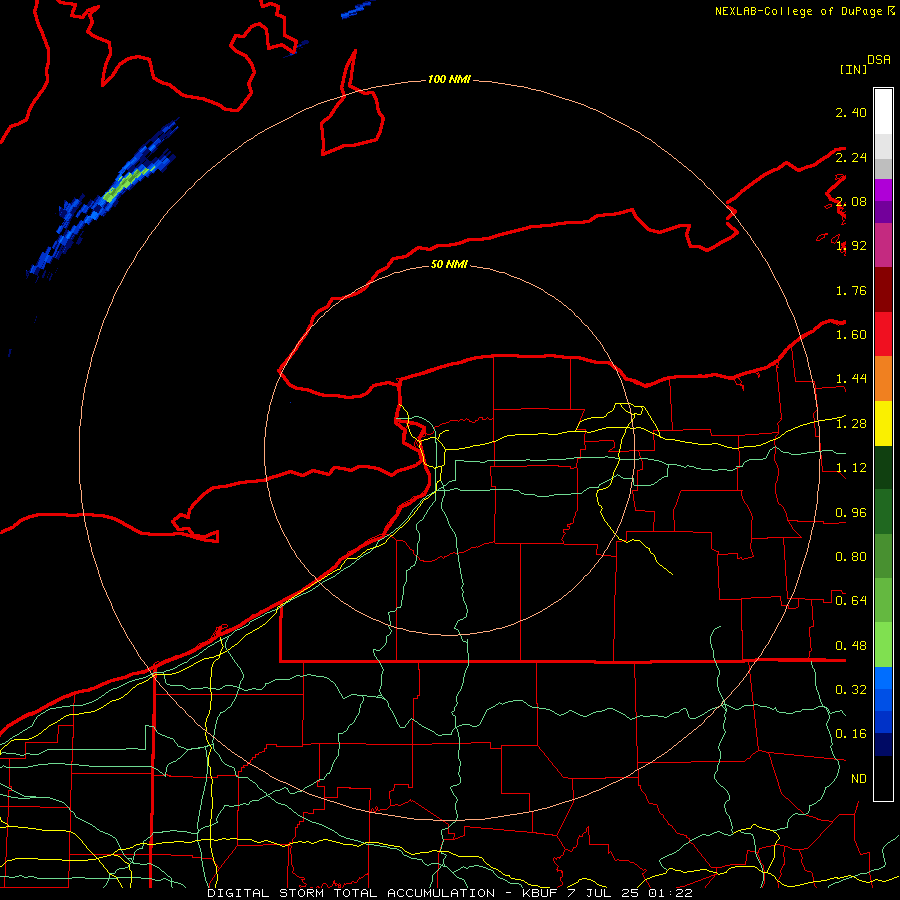Click the 1.76 legend value

[x=851, y=290]
